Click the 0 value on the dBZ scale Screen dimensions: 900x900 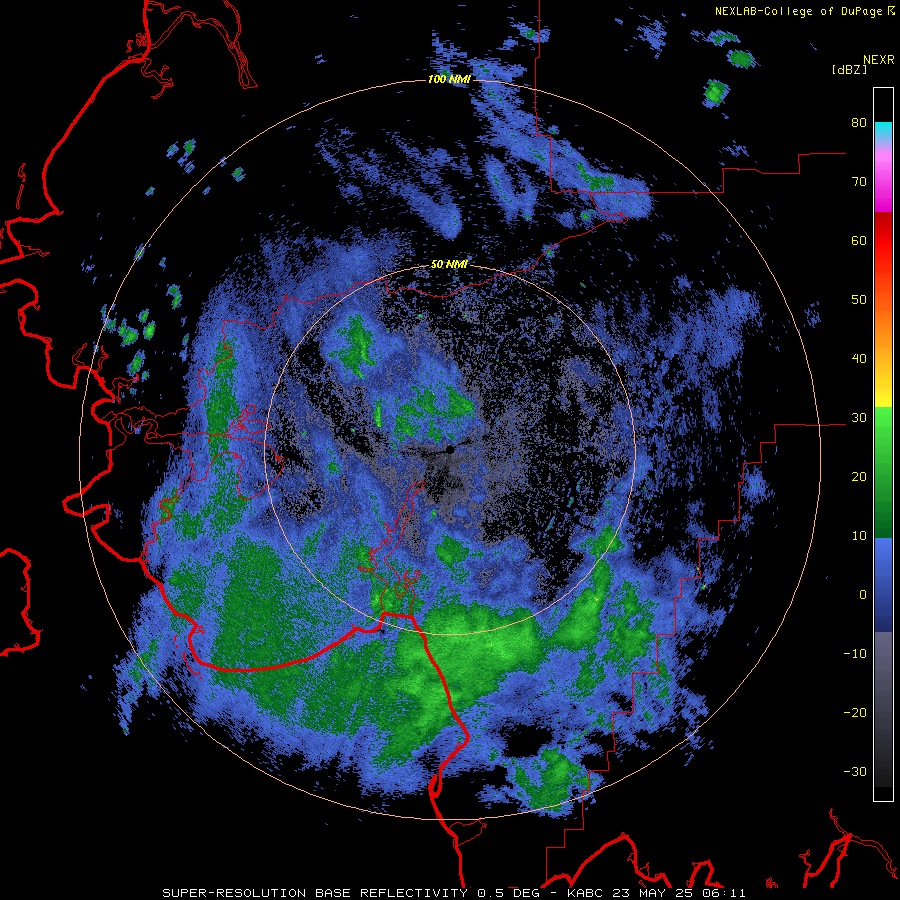863,595
